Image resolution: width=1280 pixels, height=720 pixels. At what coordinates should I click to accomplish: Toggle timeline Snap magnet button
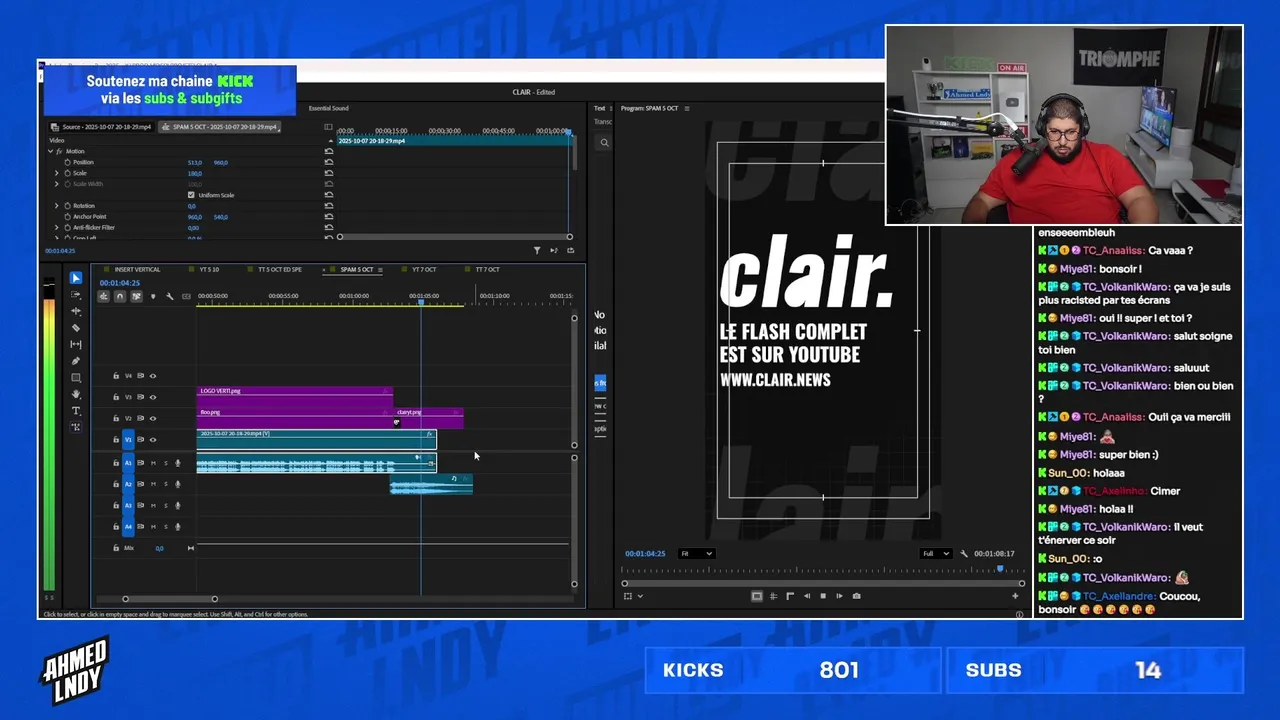click(120, 296)
